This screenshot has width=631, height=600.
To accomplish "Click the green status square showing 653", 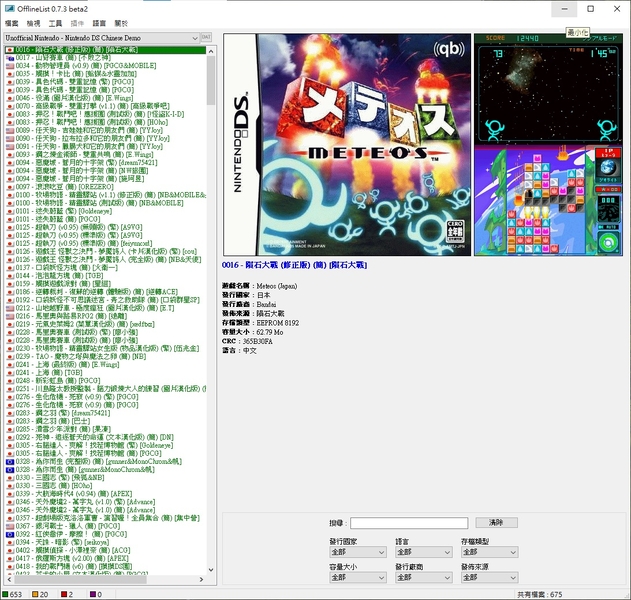I will coord(5,594).
